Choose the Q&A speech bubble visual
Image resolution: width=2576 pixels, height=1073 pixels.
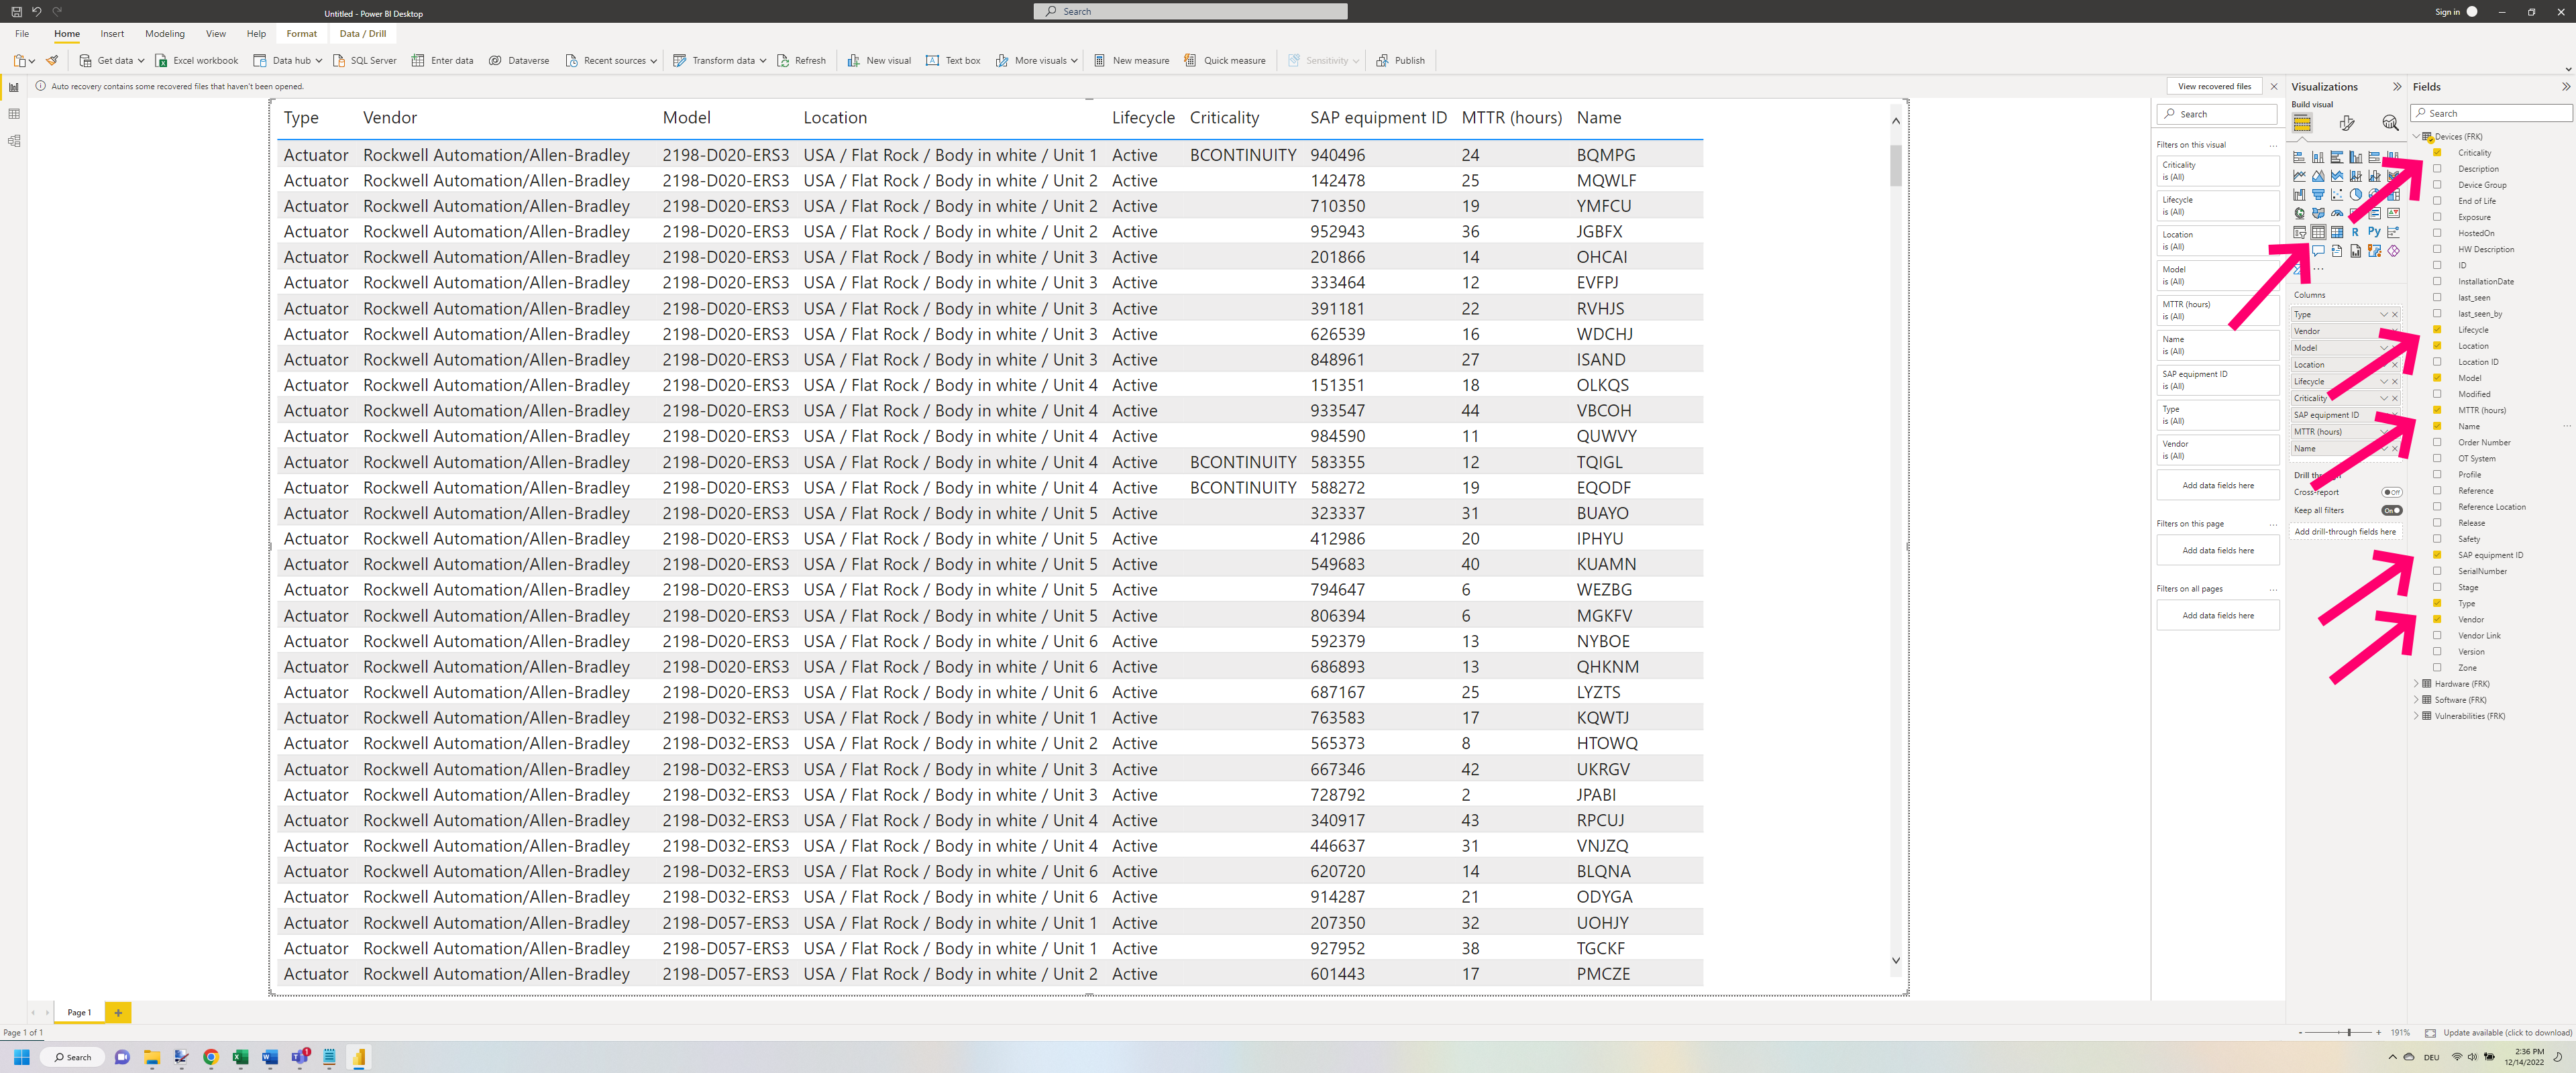pyautogui.click(x=2319, y=251)
